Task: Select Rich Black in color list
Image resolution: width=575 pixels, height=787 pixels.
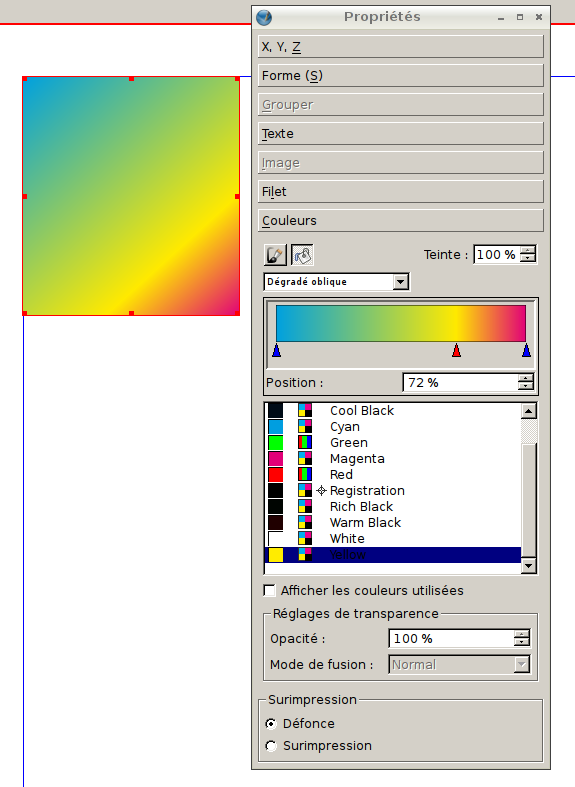Action: pyautogui.click(x=393, y=506)
